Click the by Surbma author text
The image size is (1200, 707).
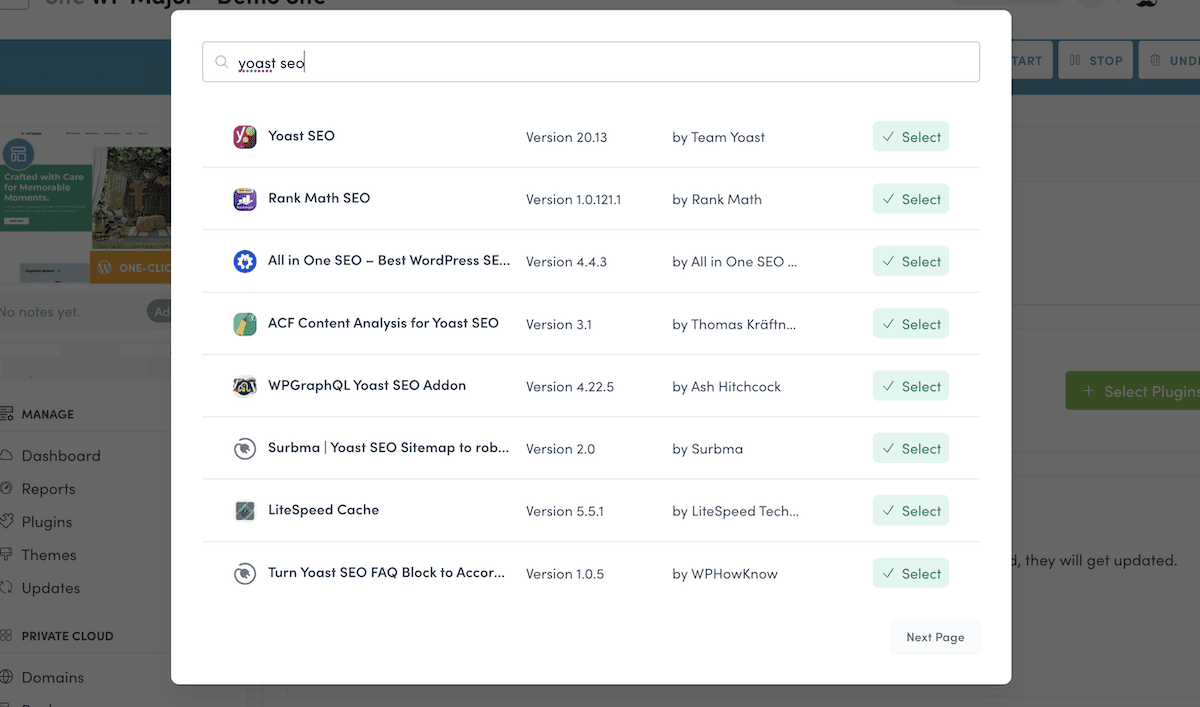(x=708, y=448)
